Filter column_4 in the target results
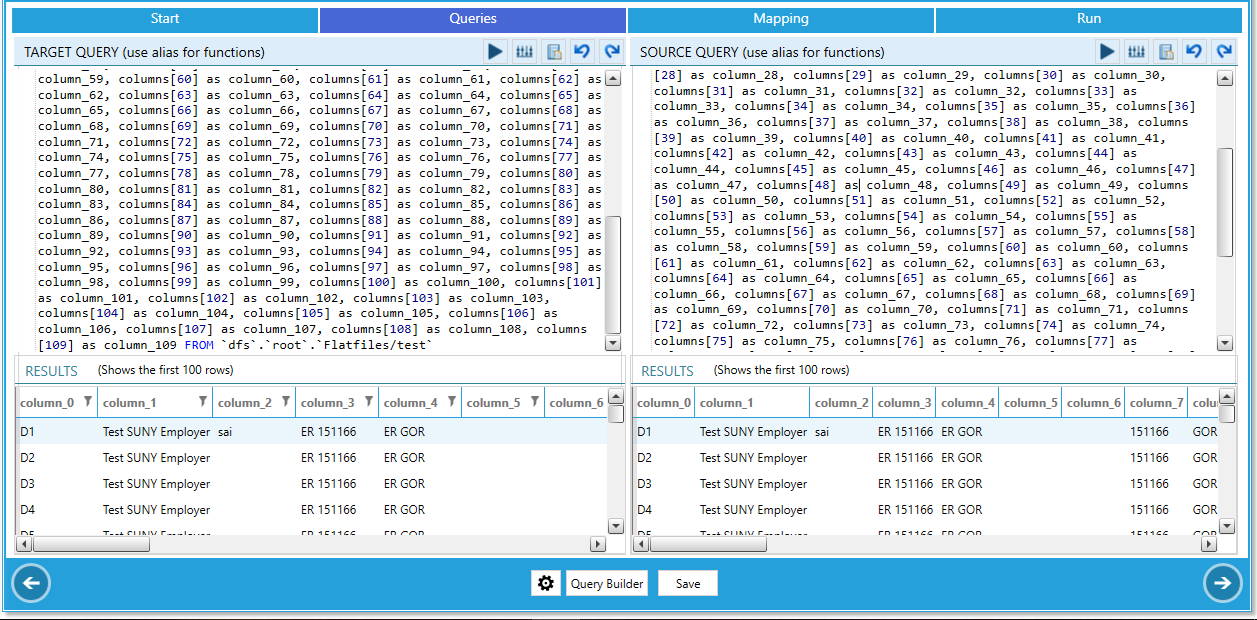Screen dimensions: 1257x620 pos(452,402)
